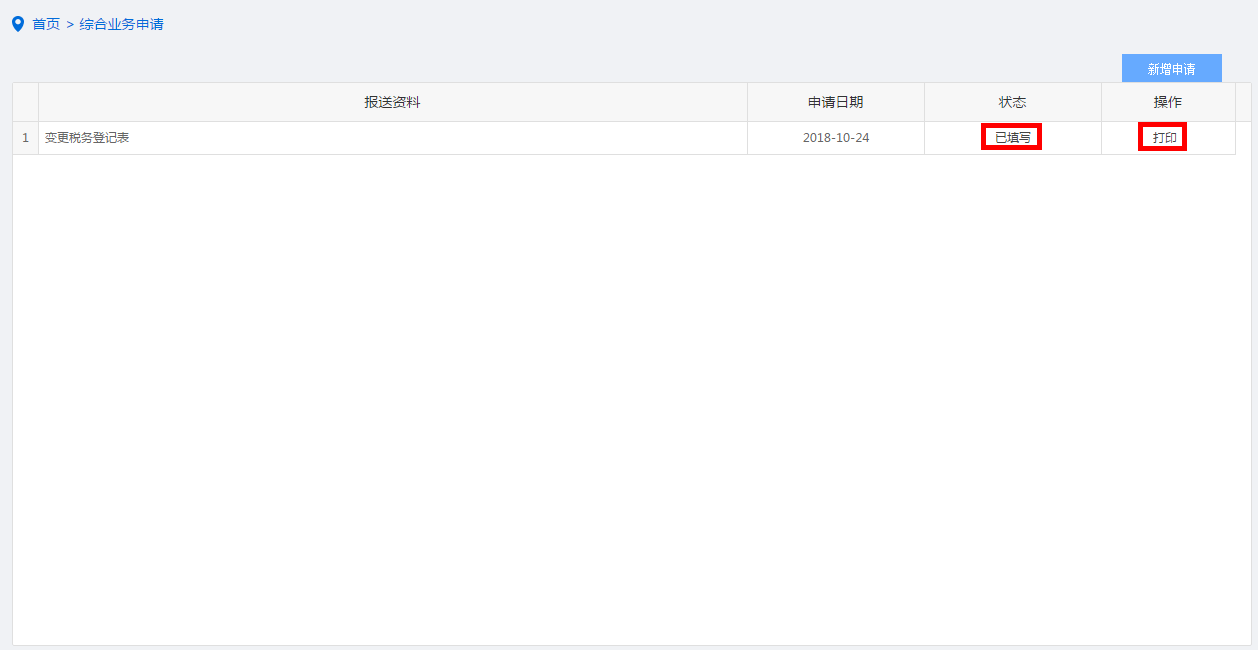This screenshot has height=650, width=1258.
Task: Go to 首页 breadcrumb link
Action: point(46,24)
